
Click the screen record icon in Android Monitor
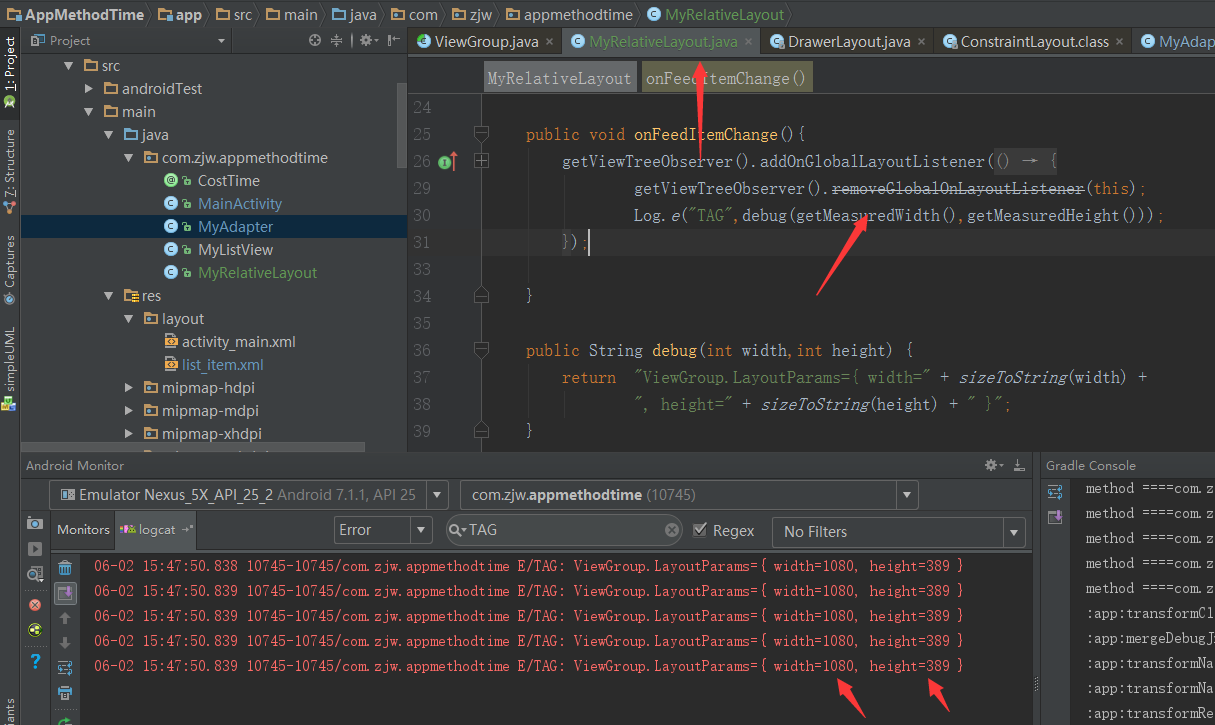[x=35, y=549]
